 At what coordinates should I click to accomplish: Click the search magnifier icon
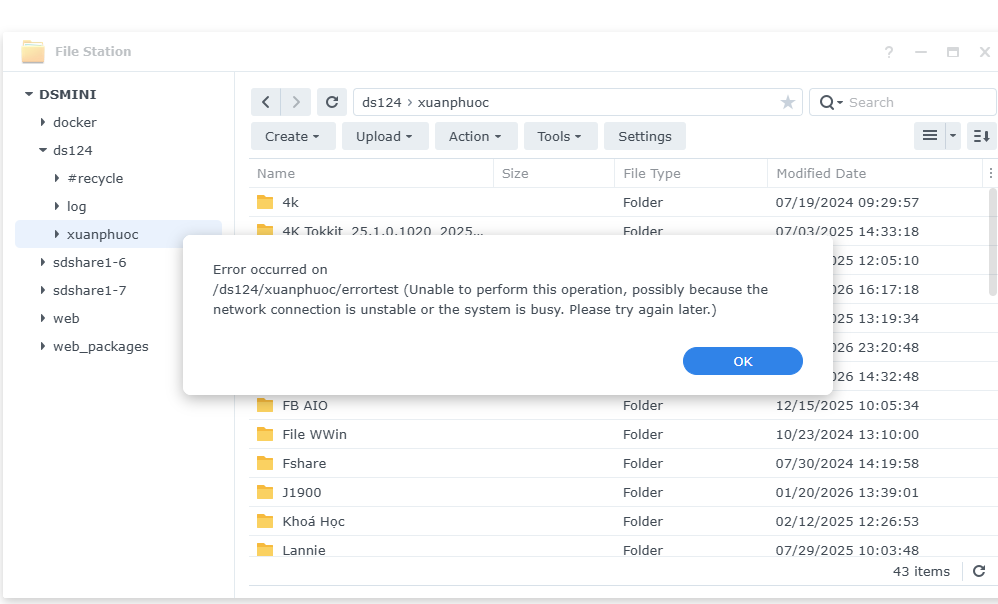(827, 102)
